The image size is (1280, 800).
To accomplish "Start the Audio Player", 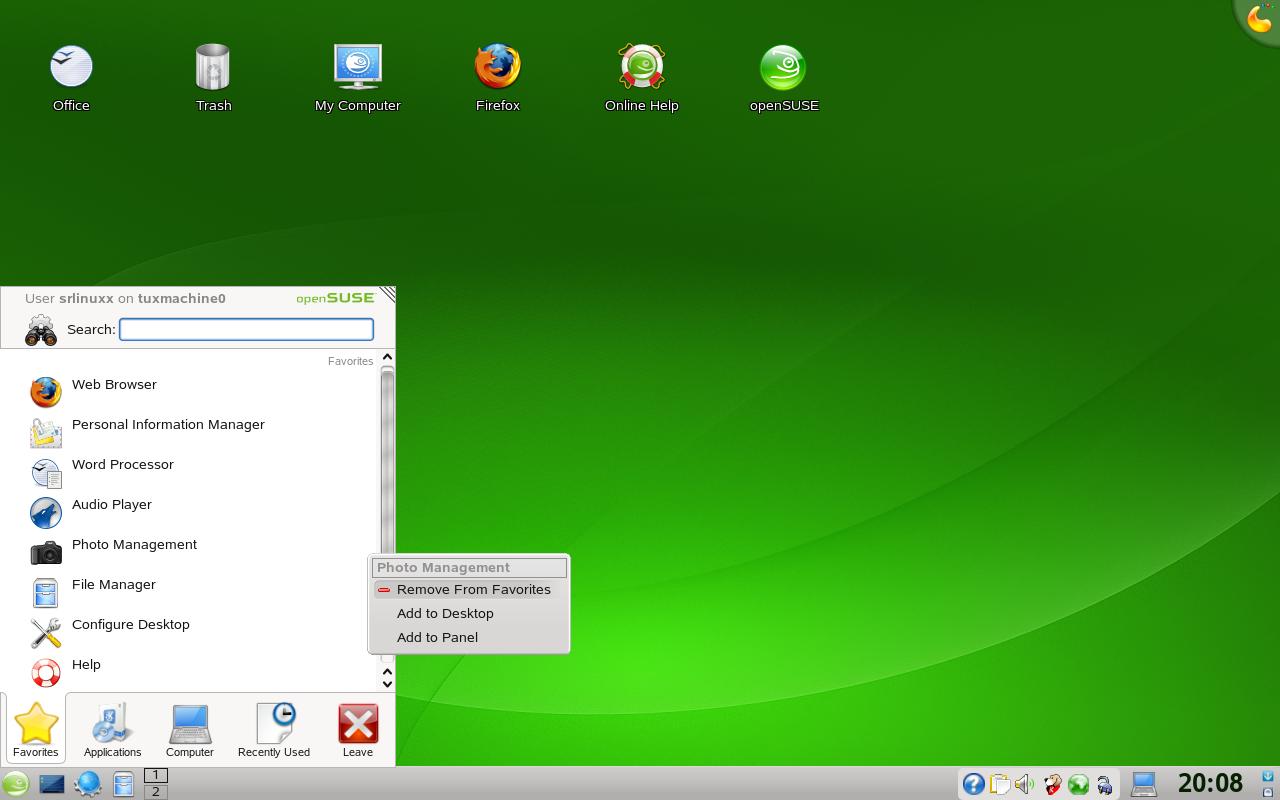I will 111,504.
